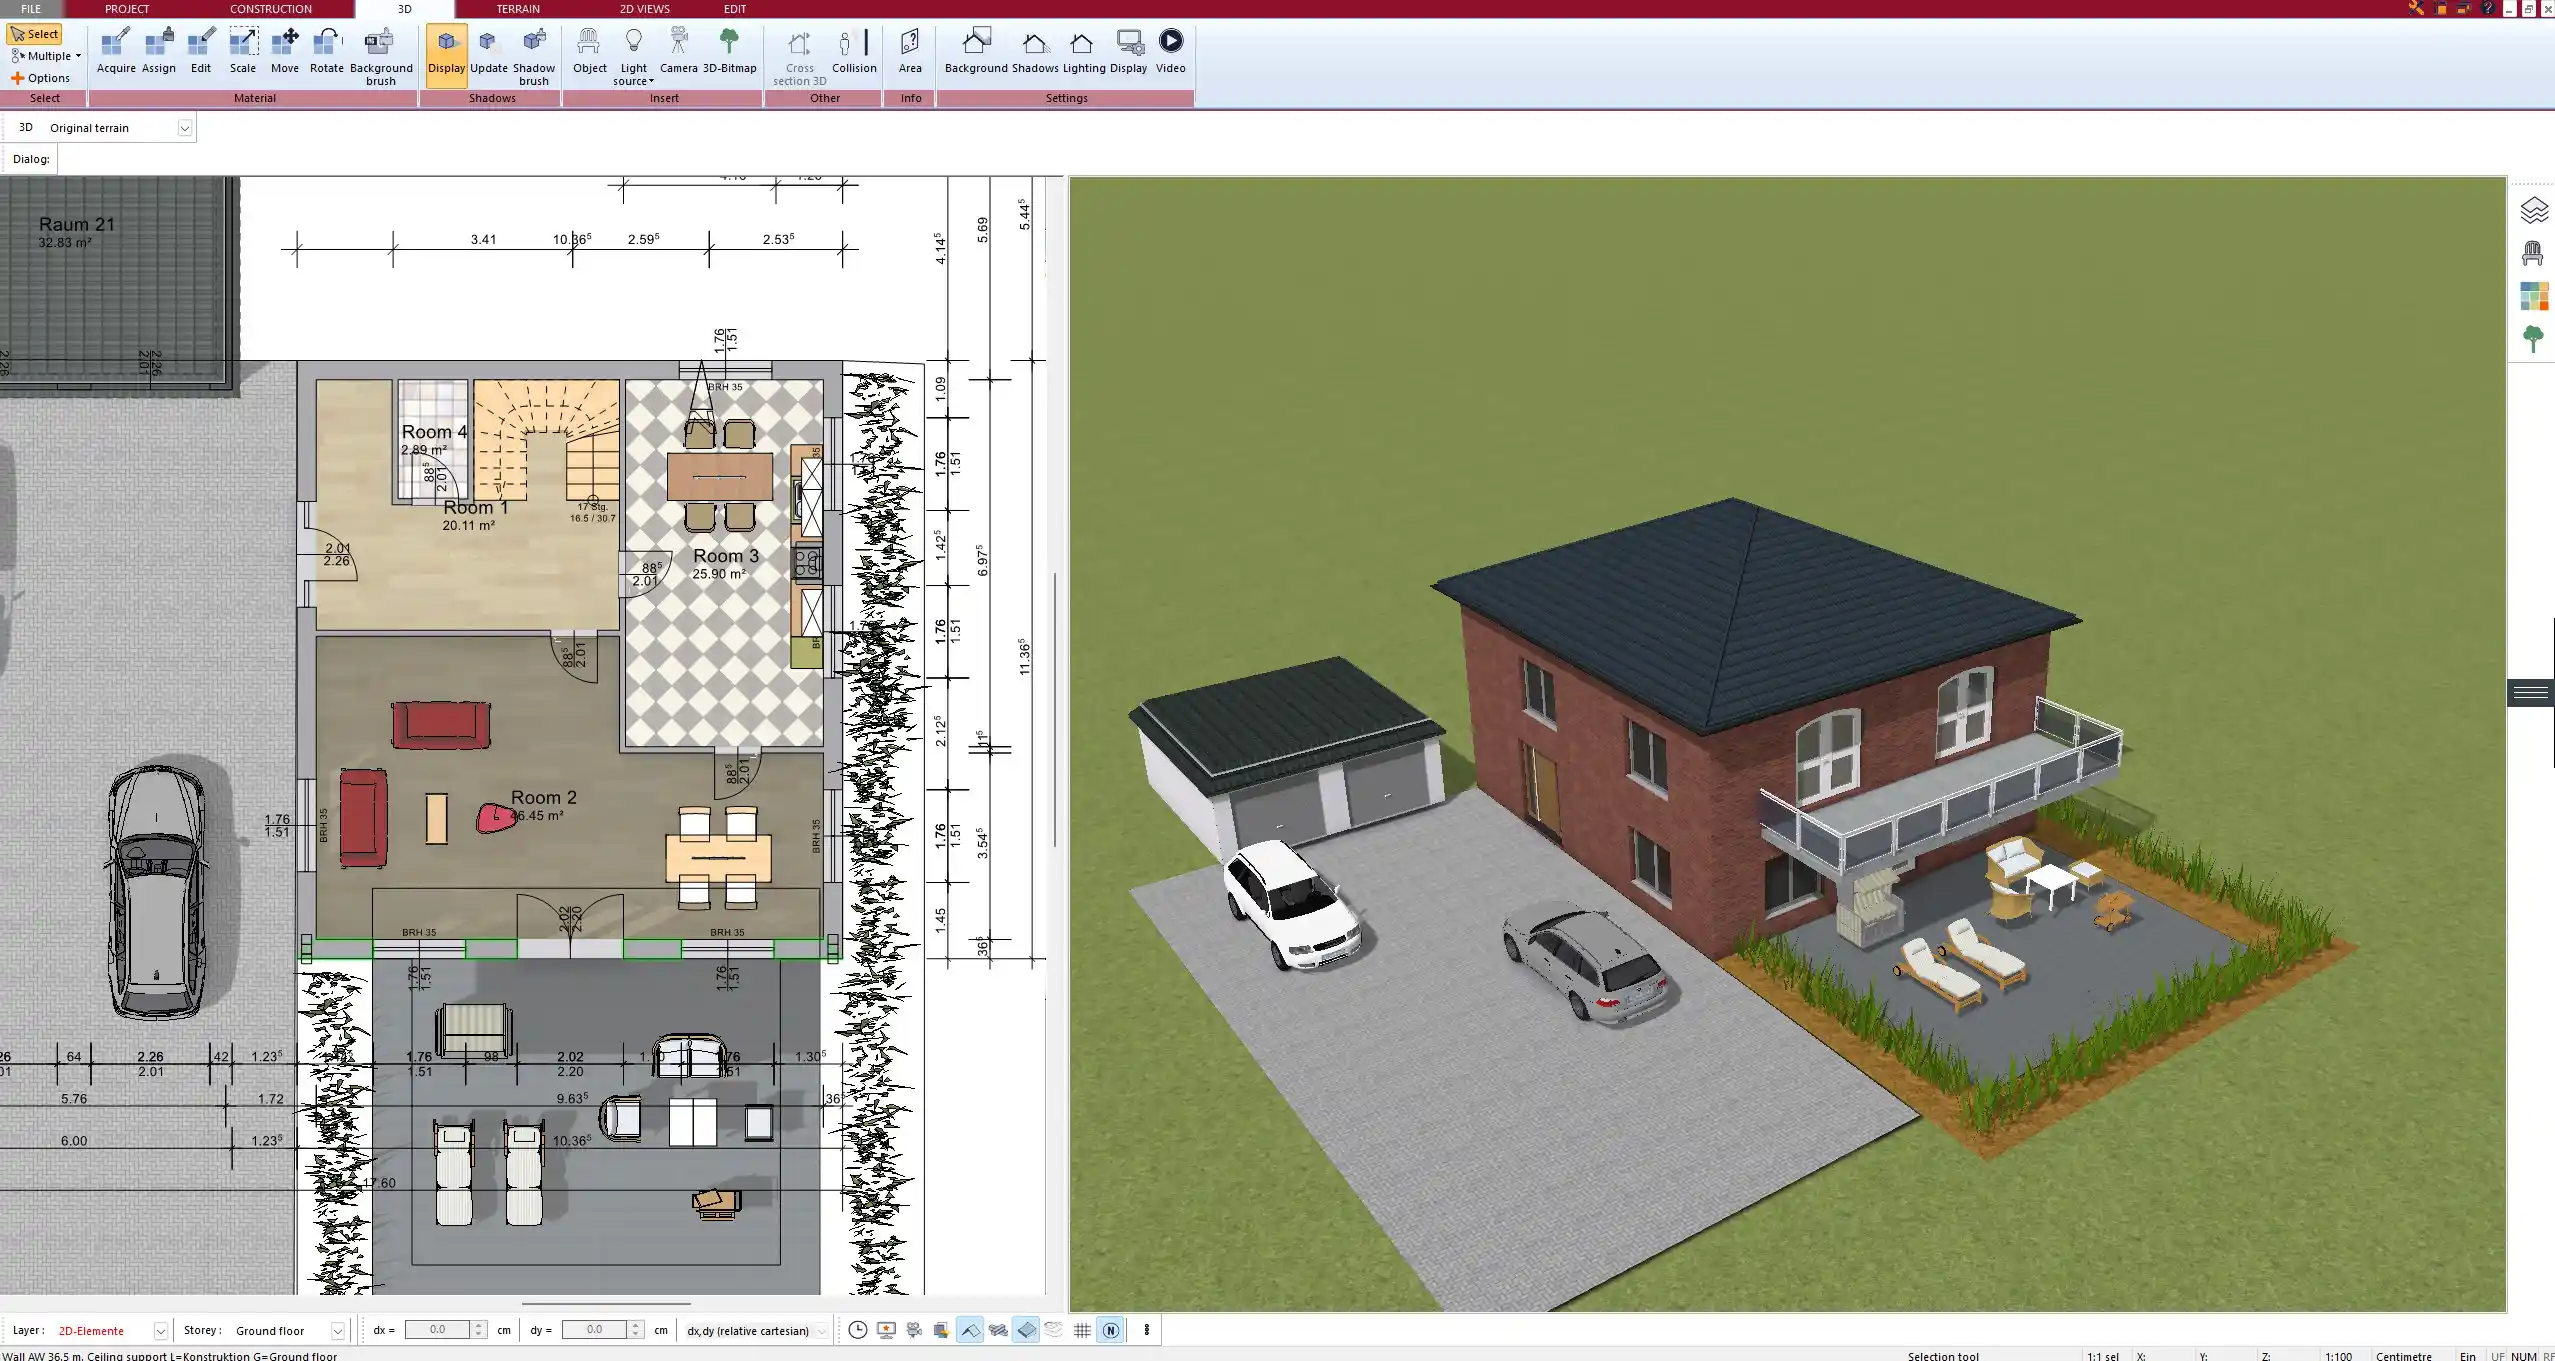
Task: Toggle the shadows Display button
Action: pos(446,56)
